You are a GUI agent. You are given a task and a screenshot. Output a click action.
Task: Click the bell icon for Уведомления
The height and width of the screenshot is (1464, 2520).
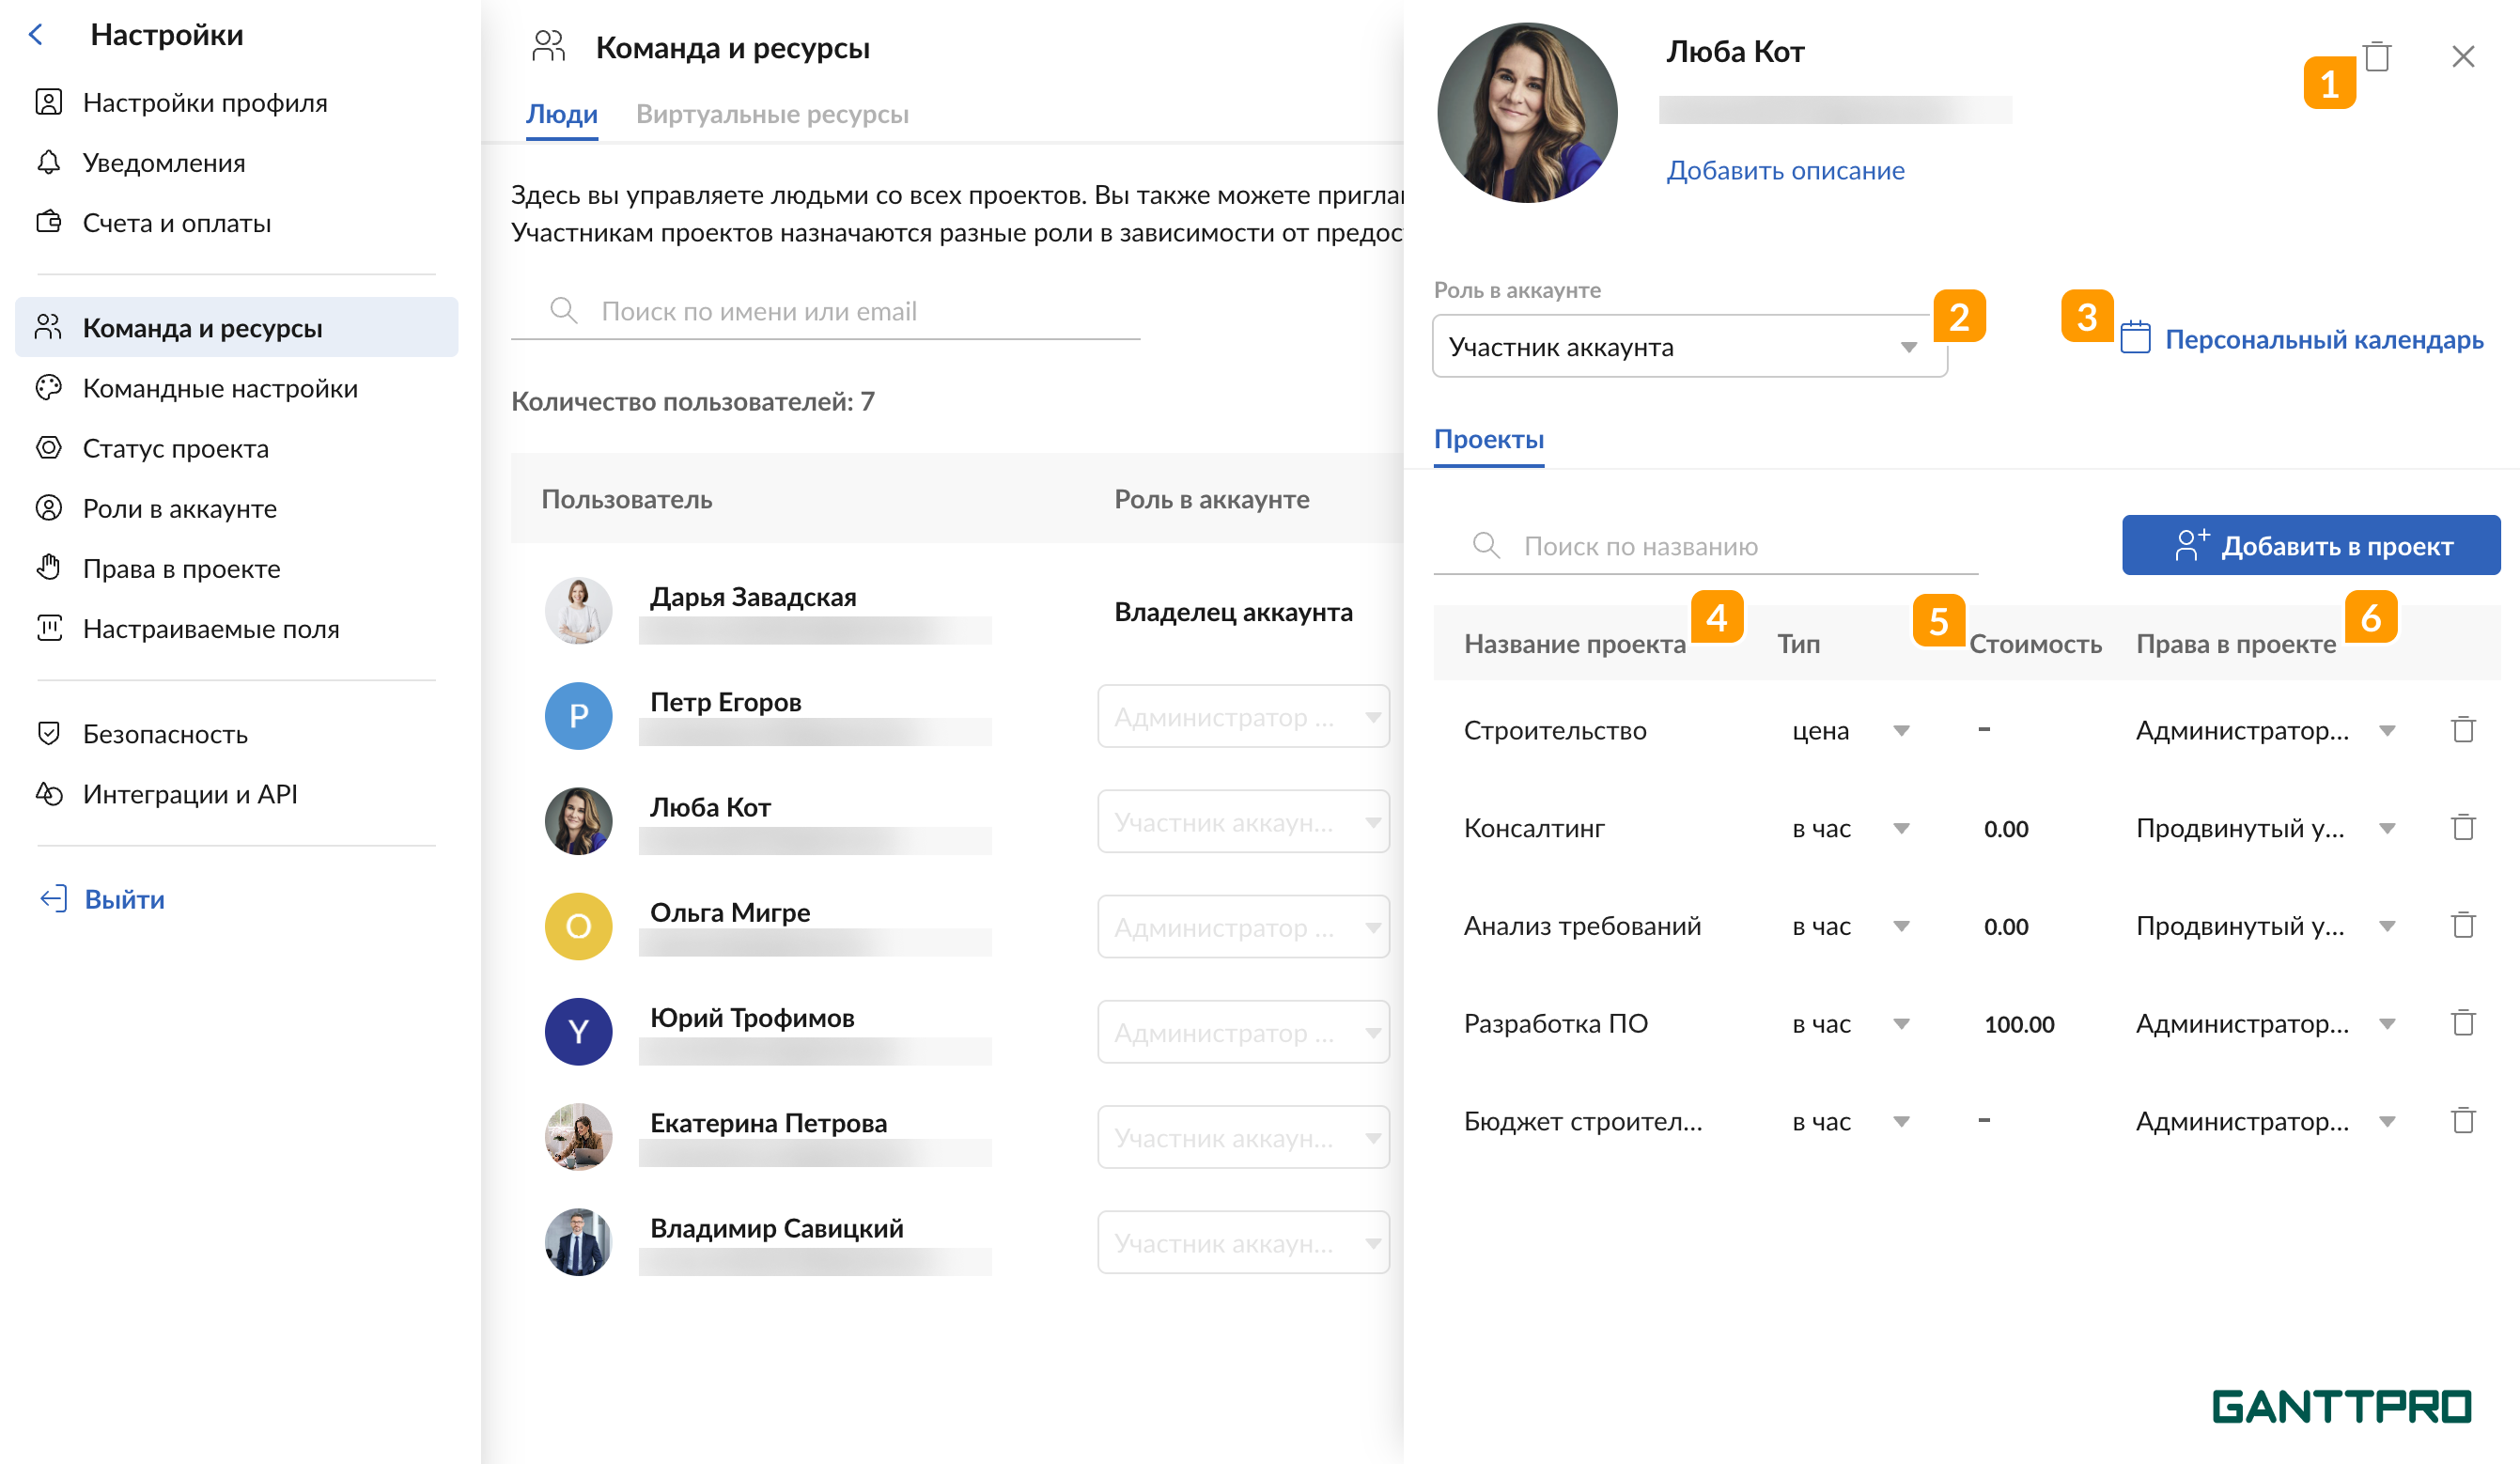tap(48, 163)
